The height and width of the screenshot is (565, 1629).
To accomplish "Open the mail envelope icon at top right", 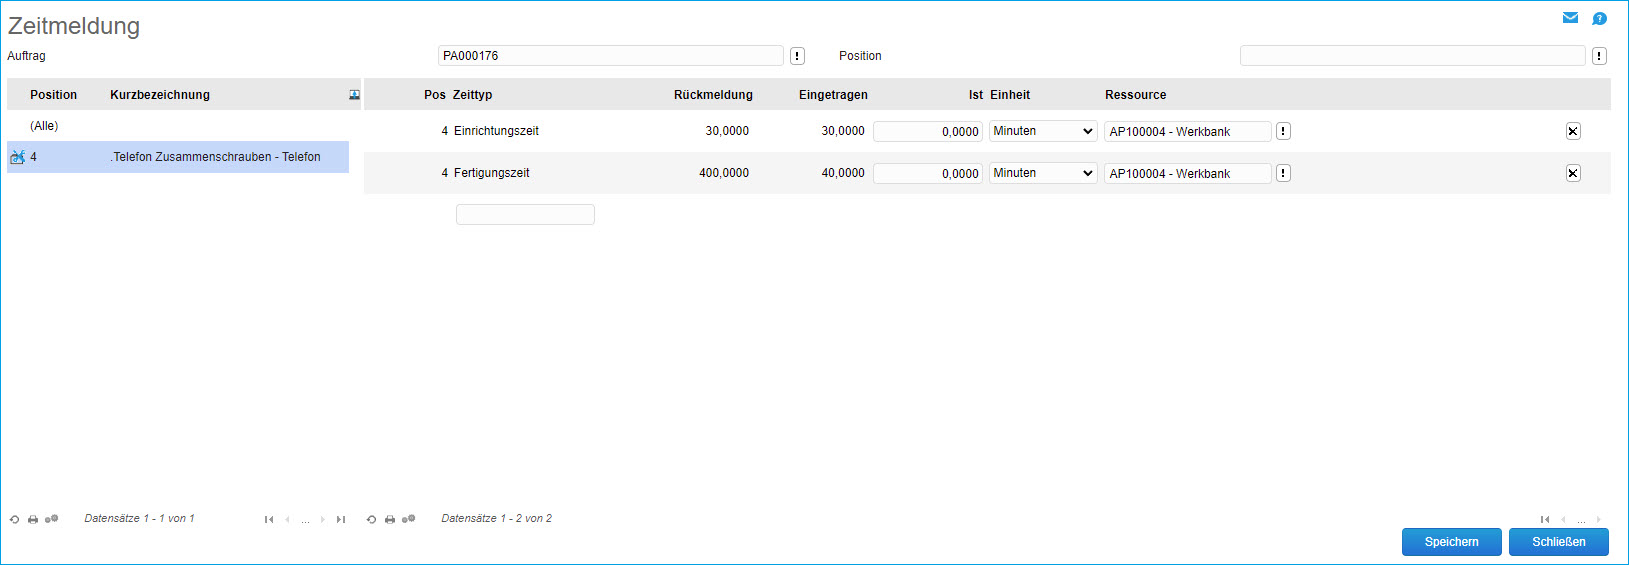I will pos(1570,18).
